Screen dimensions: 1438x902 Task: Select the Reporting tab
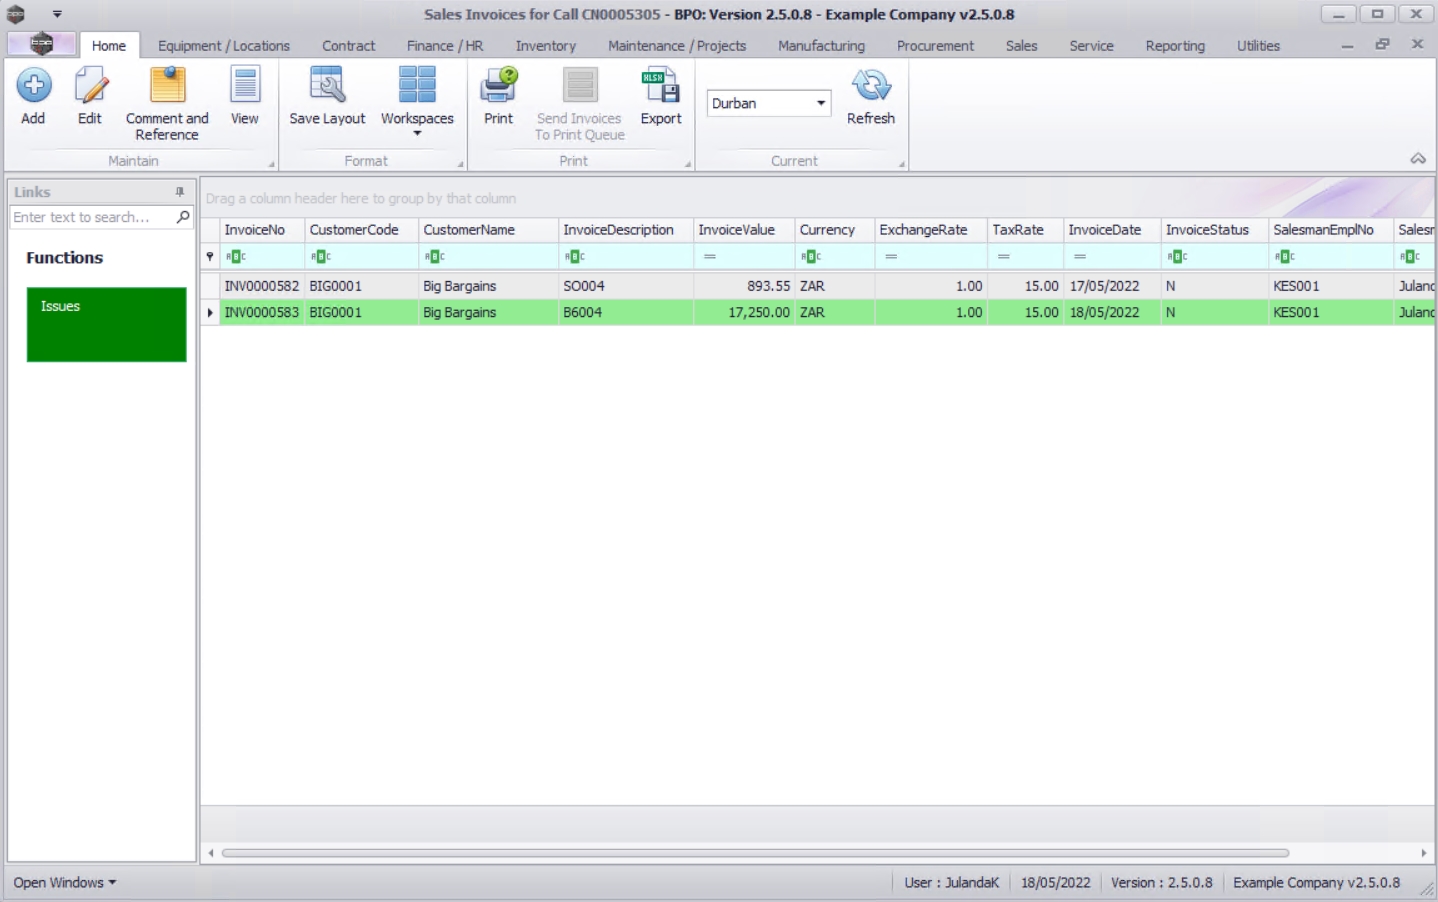(x=1175, y=46)
